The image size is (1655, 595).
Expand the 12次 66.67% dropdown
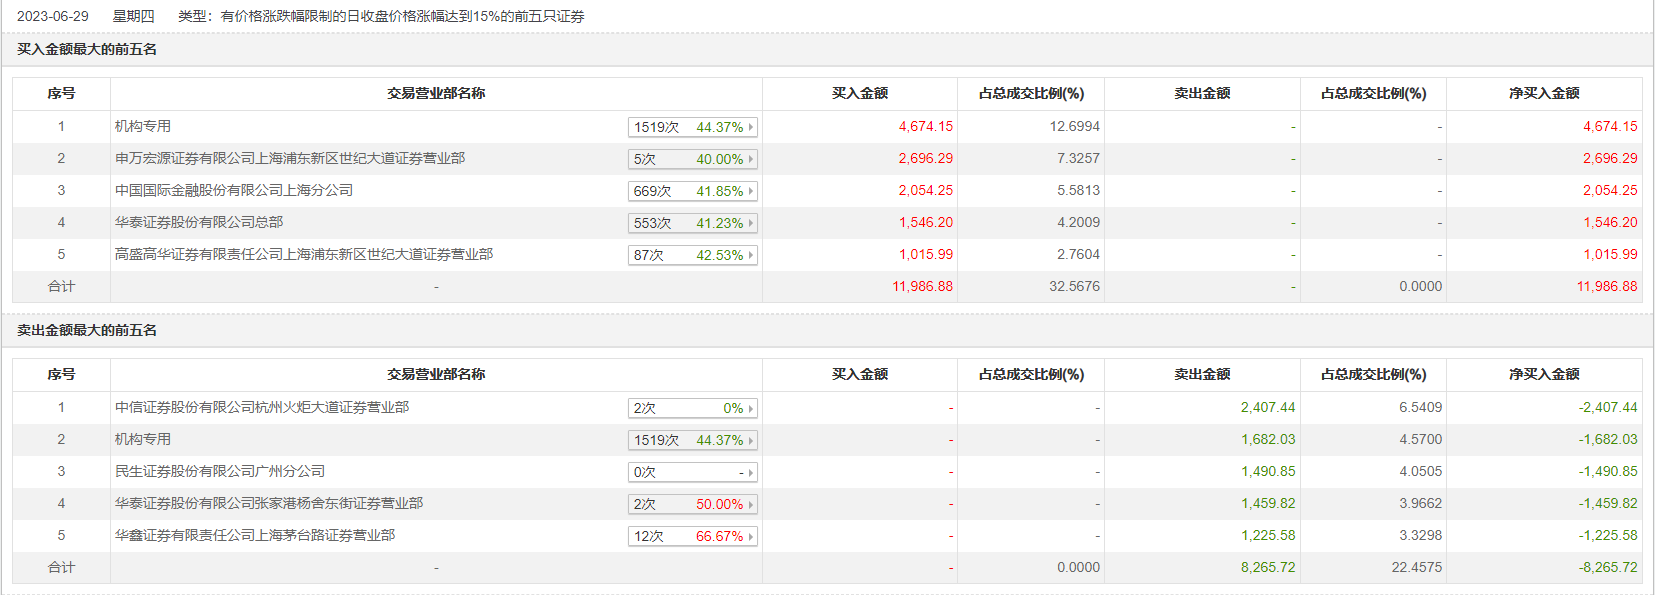pyautogui.click(x=692, y=536)
